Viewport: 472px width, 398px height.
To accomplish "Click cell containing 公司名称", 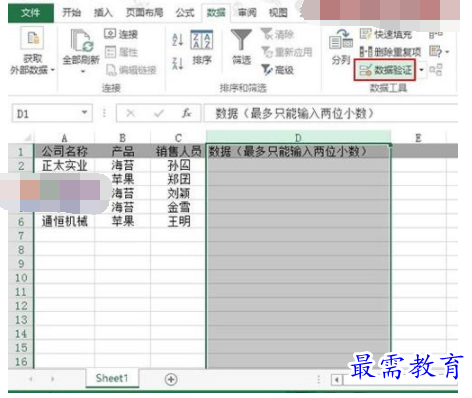I will (64, 152).
